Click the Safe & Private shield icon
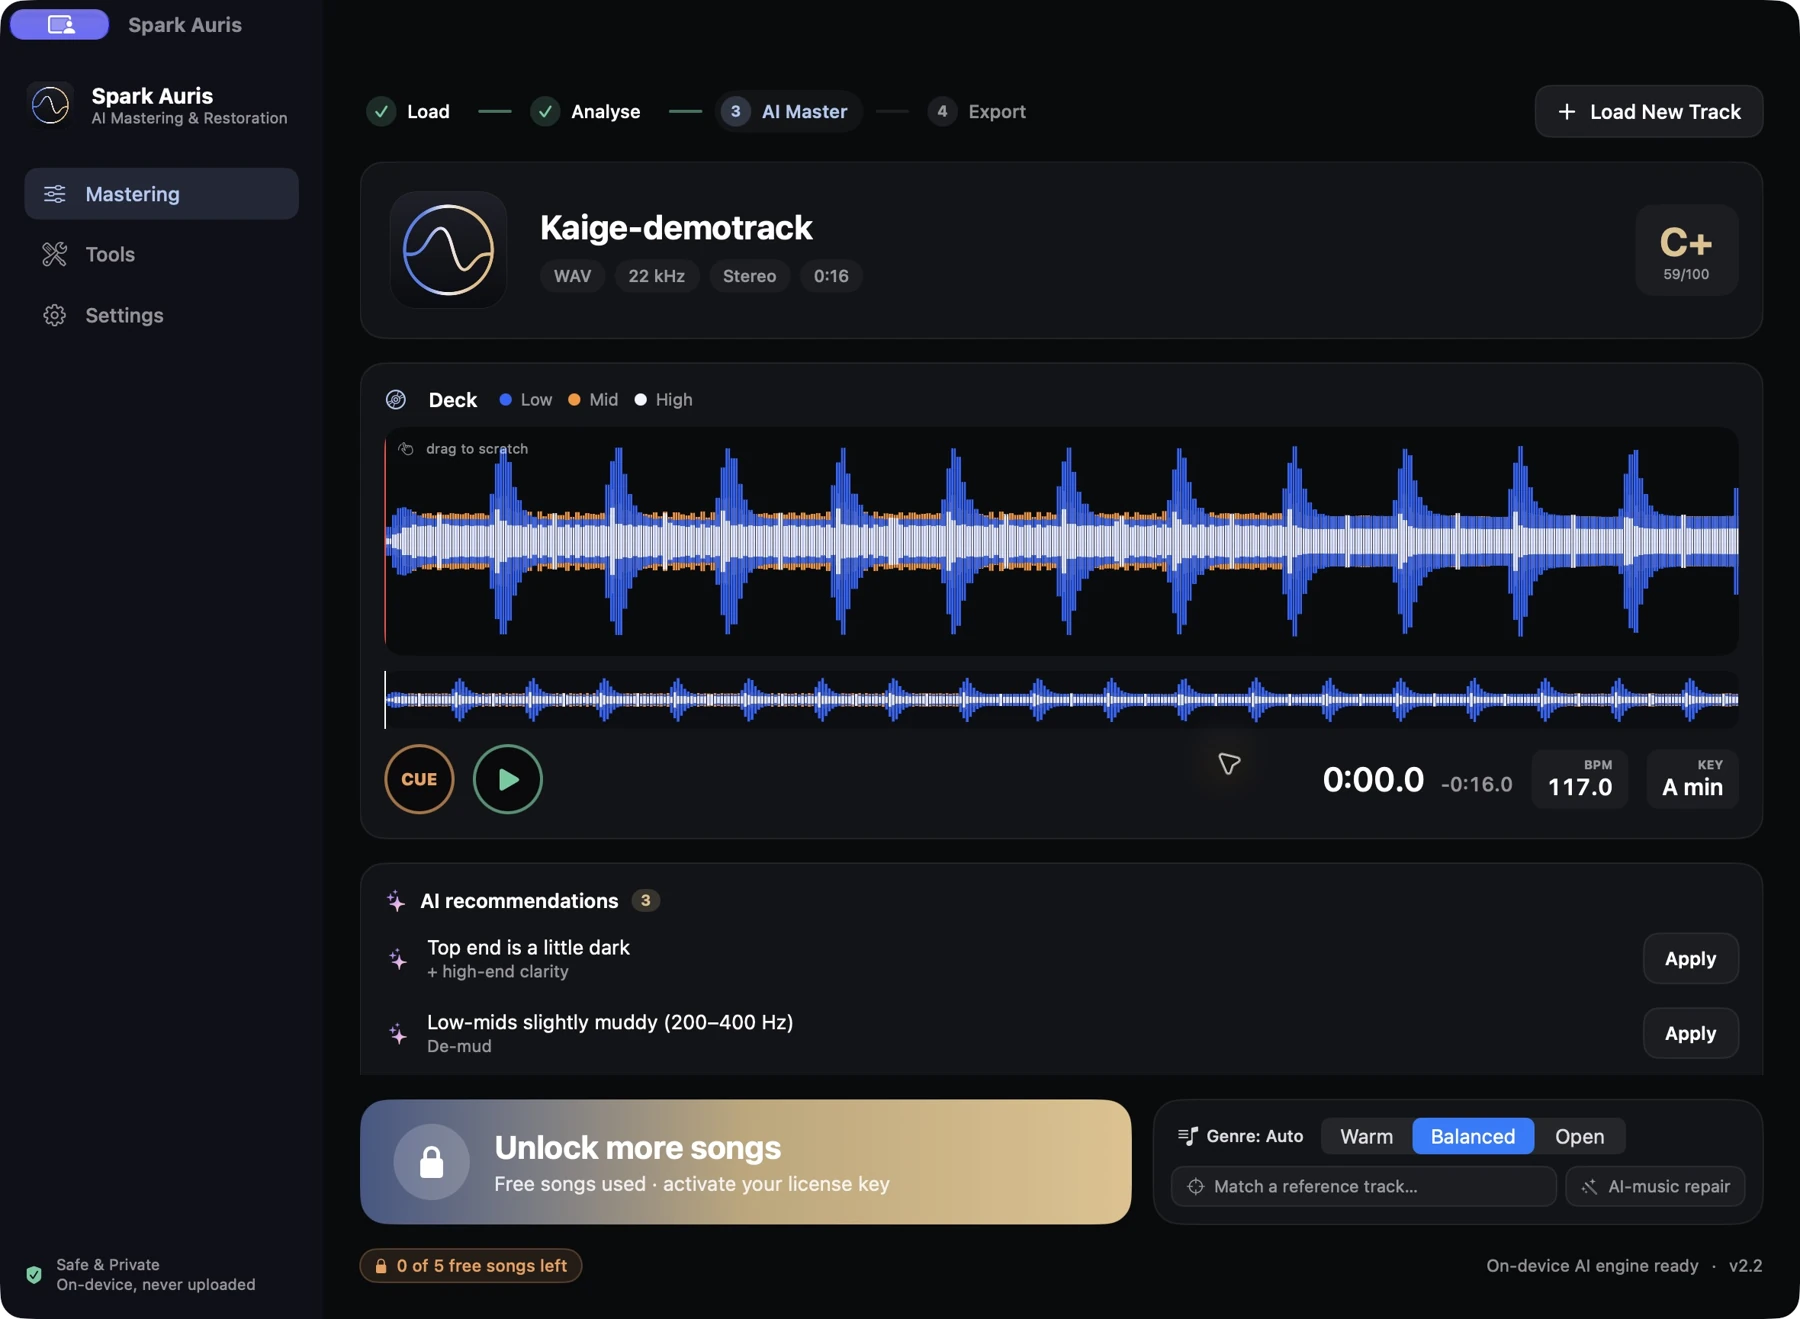 tap(34, 1275)
